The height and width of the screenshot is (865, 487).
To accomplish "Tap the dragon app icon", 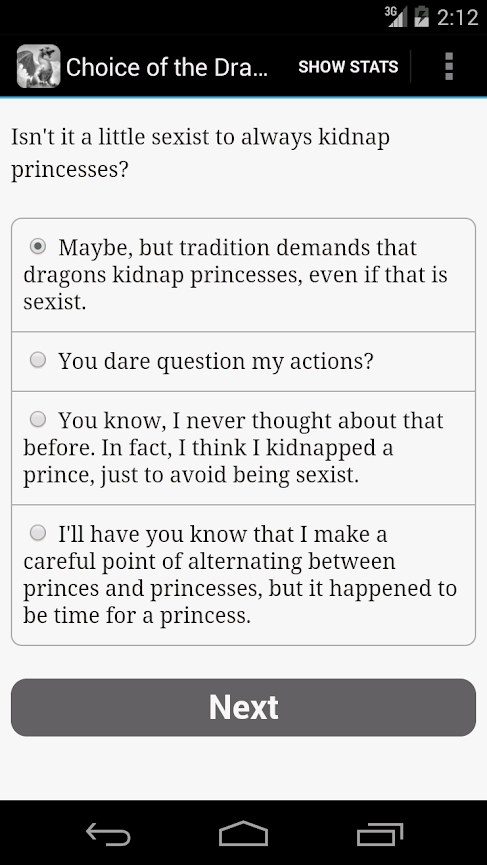I will 39,66.
